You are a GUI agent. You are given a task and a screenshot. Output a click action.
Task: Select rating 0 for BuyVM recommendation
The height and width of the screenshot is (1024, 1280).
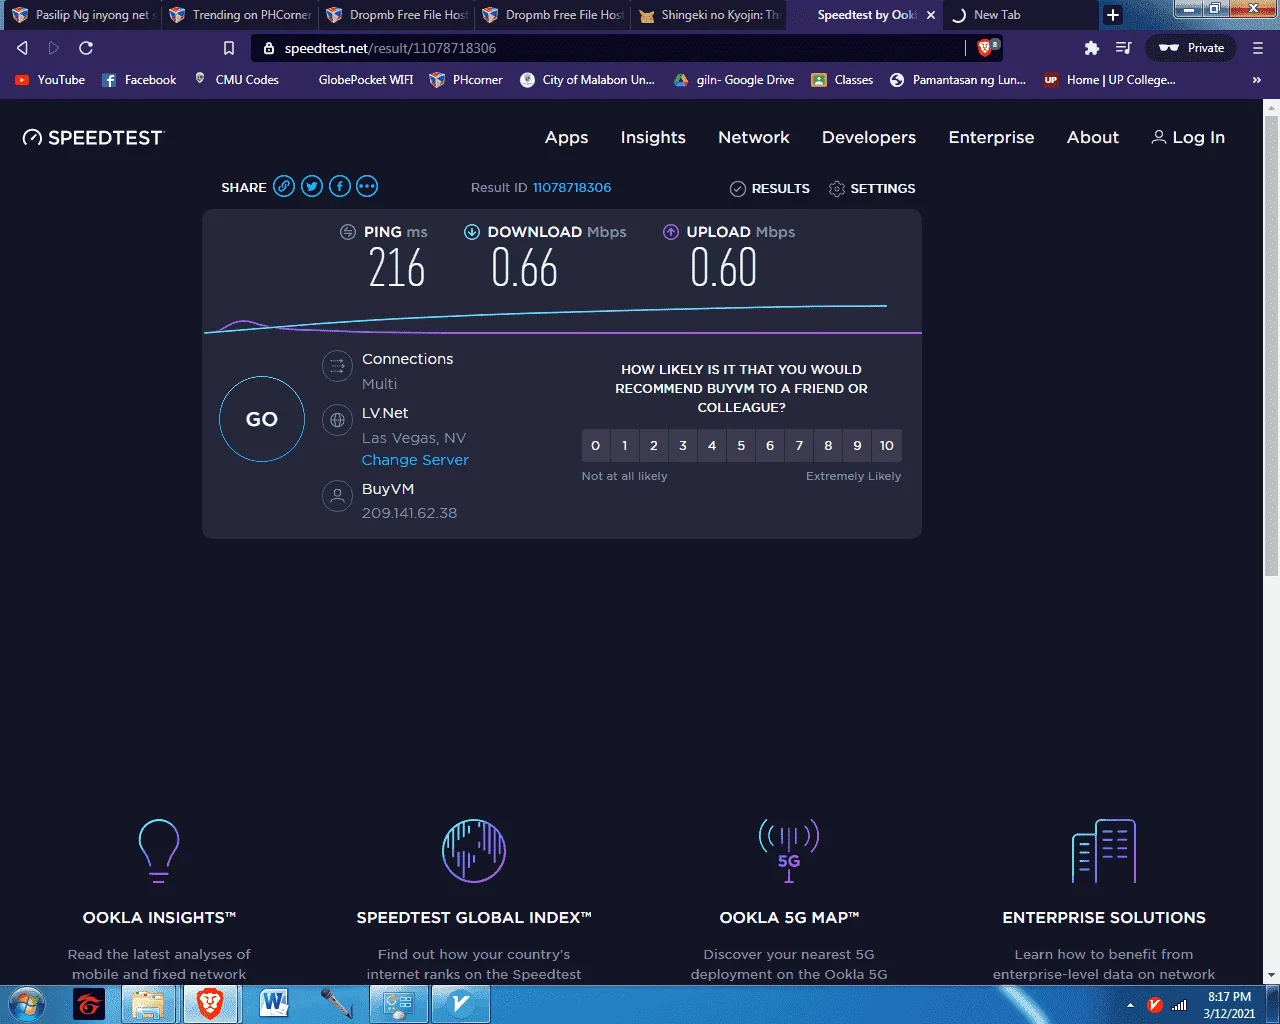click(596, 445)
